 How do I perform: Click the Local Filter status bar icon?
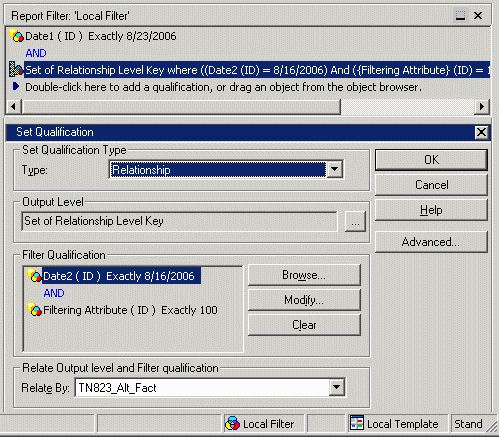(232, 423)
